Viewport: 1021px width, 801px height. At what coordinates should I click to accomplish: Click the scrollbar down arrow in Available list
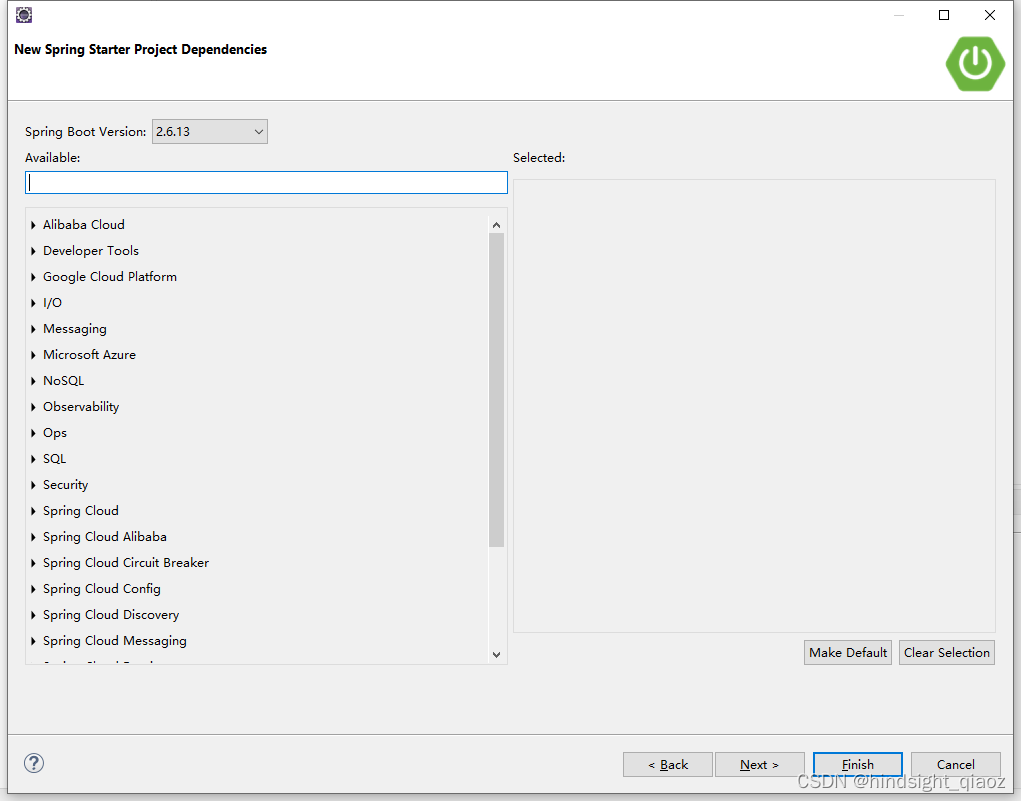(x=496, y=654)
